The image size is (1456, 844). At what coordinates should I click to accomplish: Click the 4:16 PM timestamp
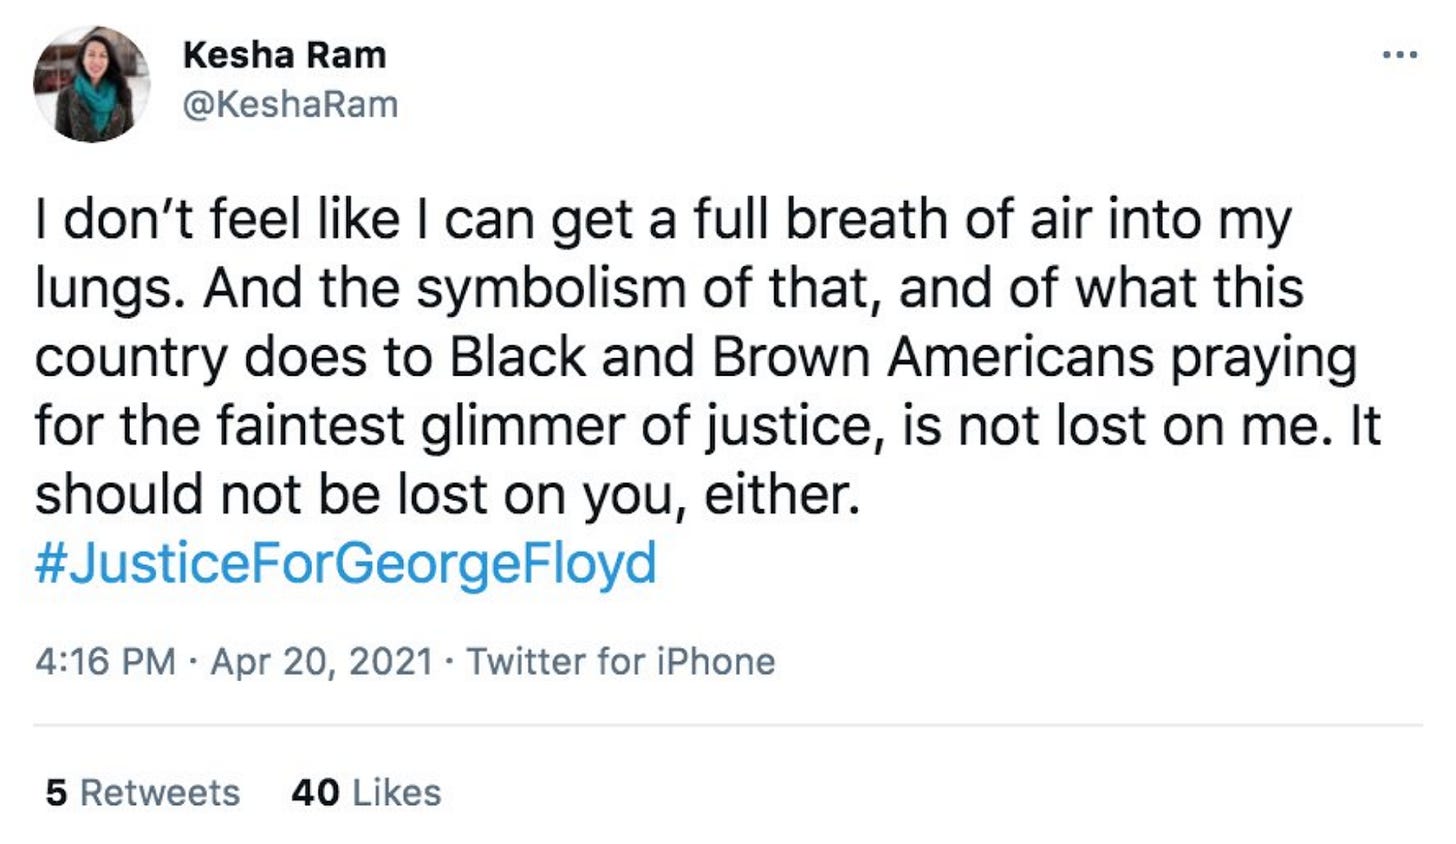coord(105,662)
